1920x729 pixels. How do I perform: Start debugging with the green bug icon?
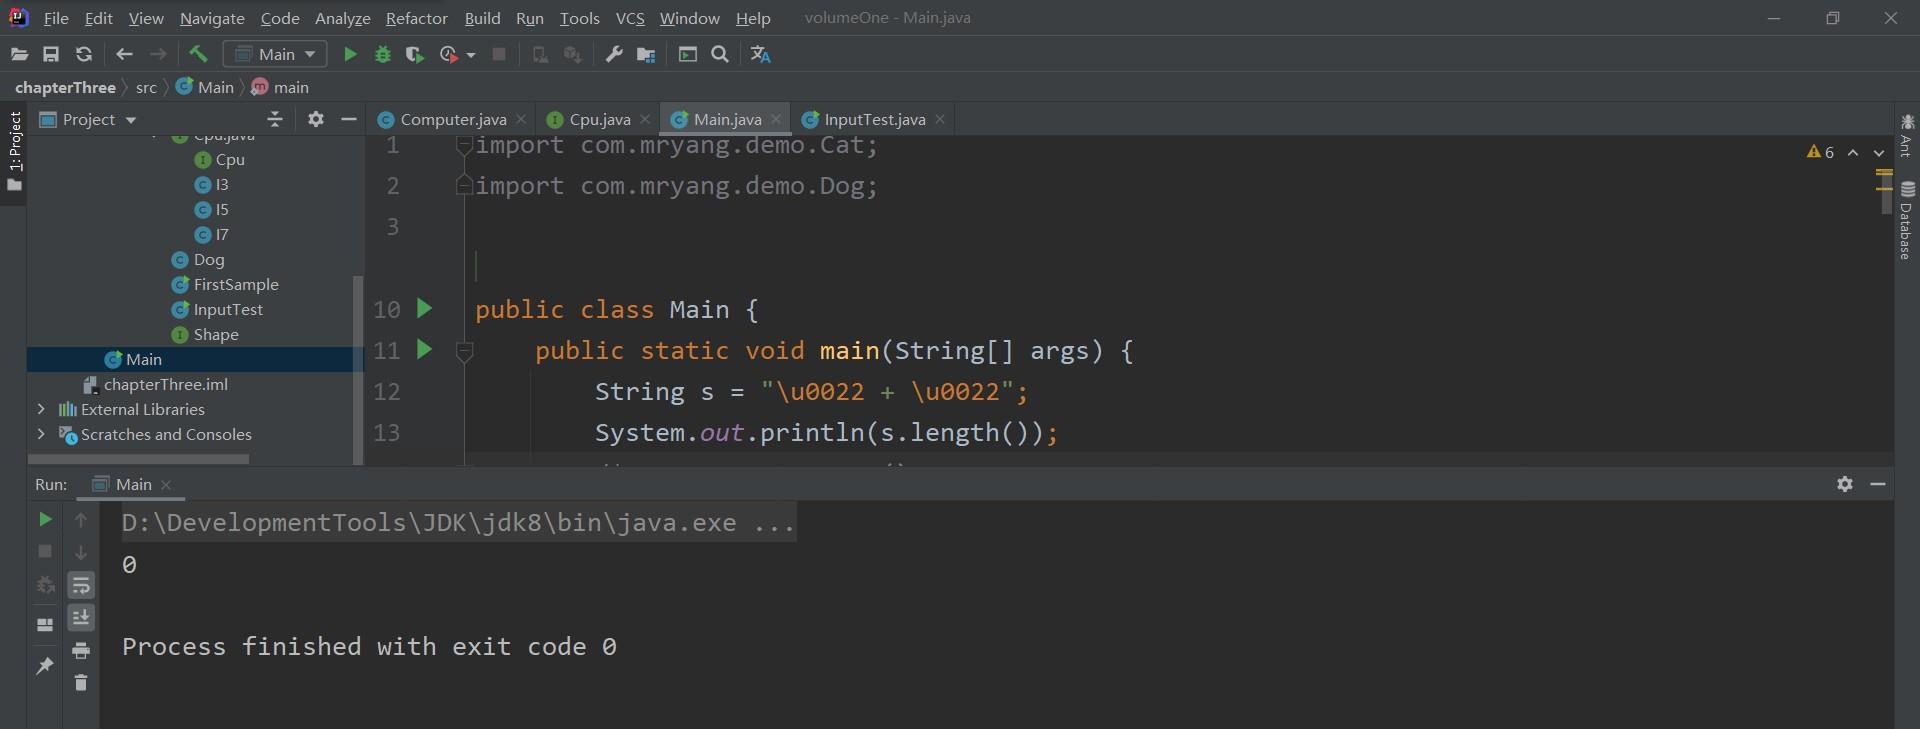(382, 54)
